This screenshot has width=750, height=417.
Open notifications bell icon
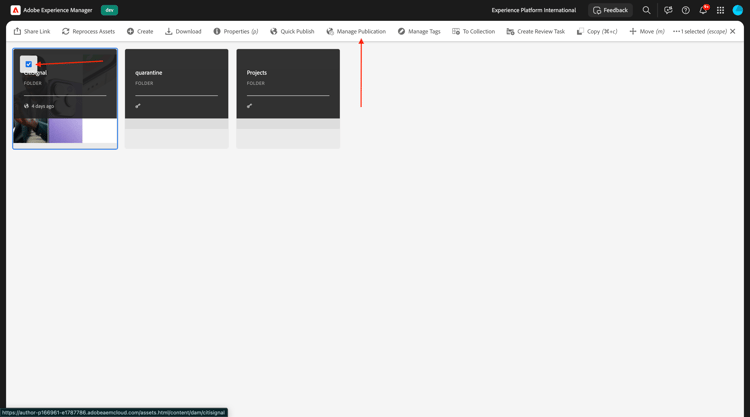pos(703,10)
